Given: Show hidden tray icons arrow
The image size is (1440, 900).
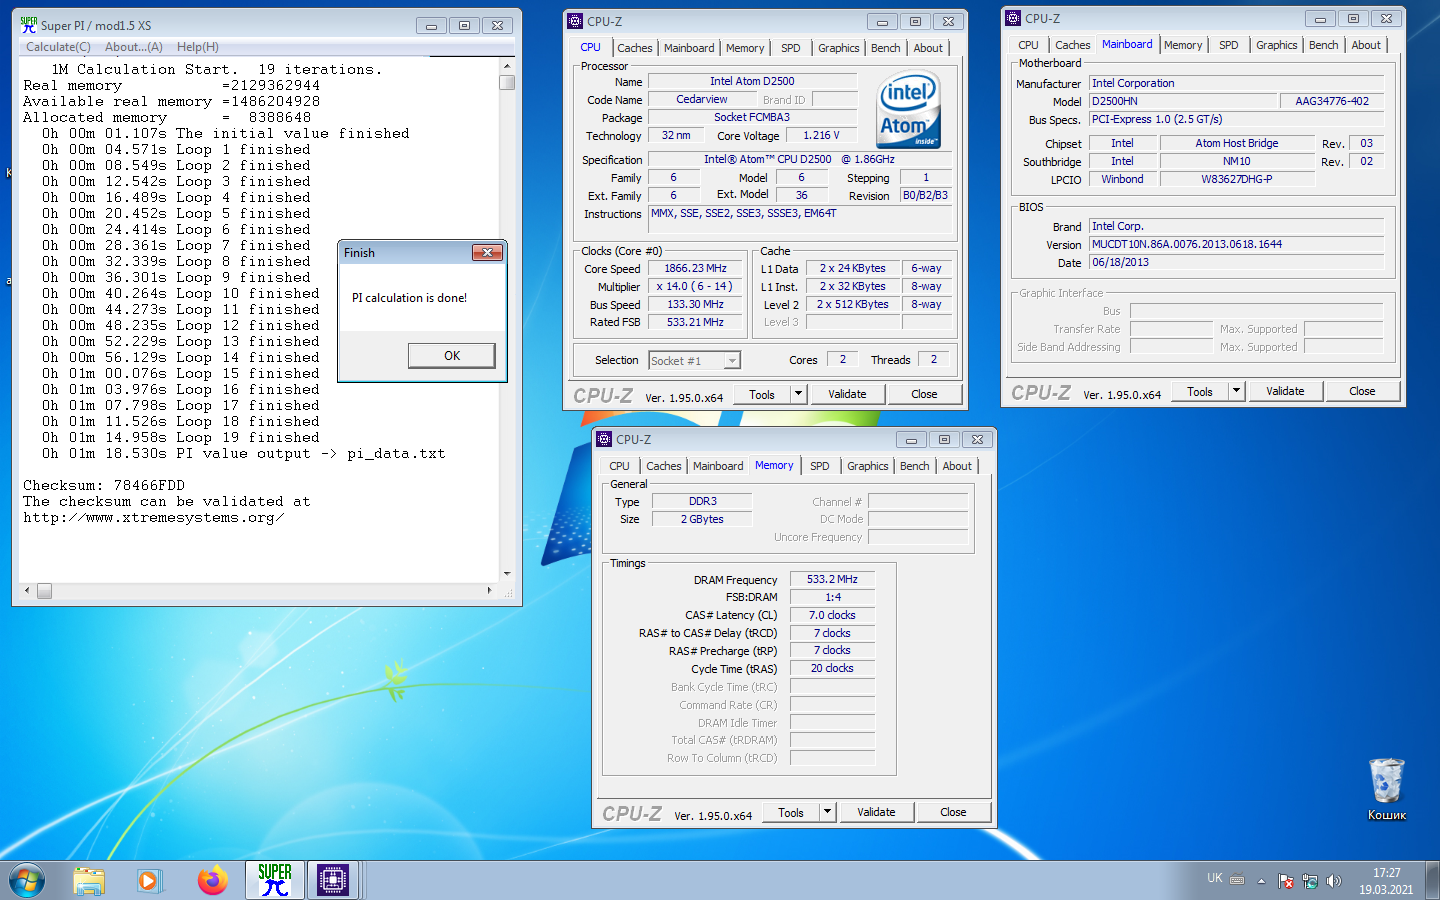Looking at the screenshot, I should (1261, 881).
